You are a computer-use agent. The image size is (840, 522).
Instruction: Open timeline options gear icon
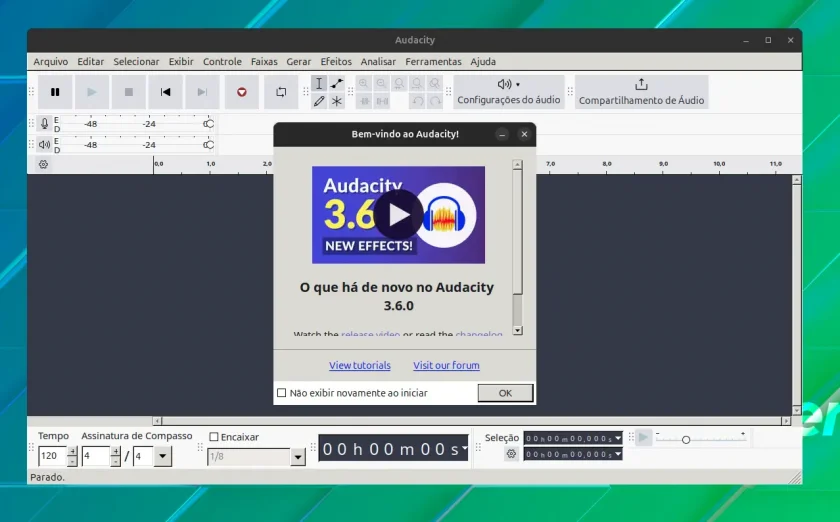43,165
